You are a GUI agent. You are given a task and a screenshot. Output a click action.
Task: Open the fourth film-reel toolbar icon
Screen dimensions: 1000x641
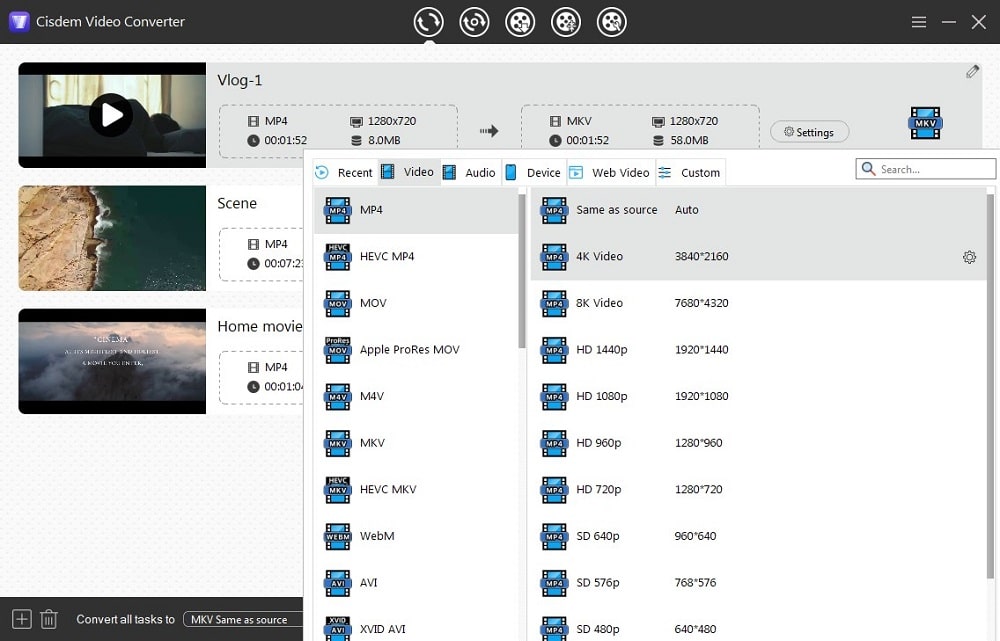(x=566, y=22)
